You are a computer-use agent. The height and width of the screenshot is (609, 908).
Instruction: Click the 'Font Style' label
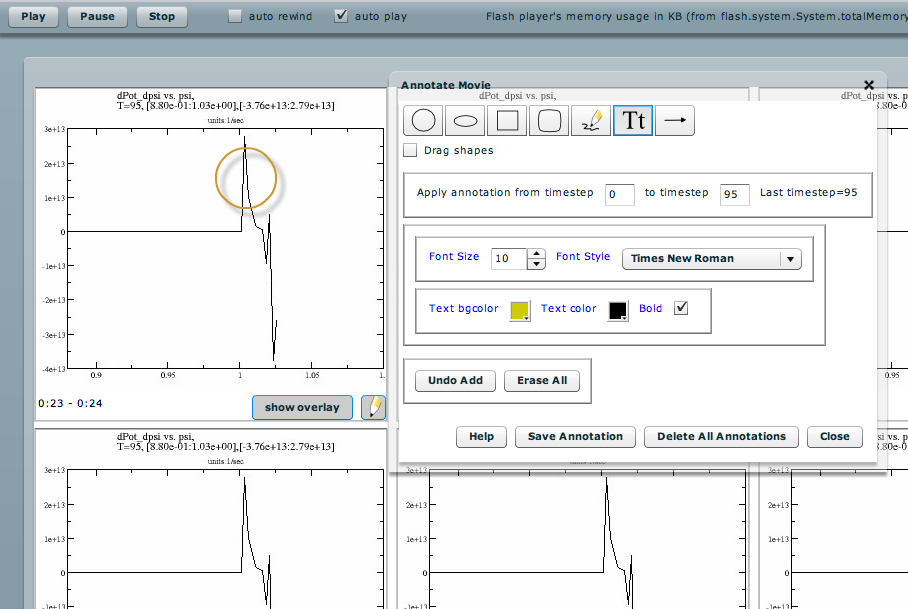pyautogui.click(x=583, y=256)
